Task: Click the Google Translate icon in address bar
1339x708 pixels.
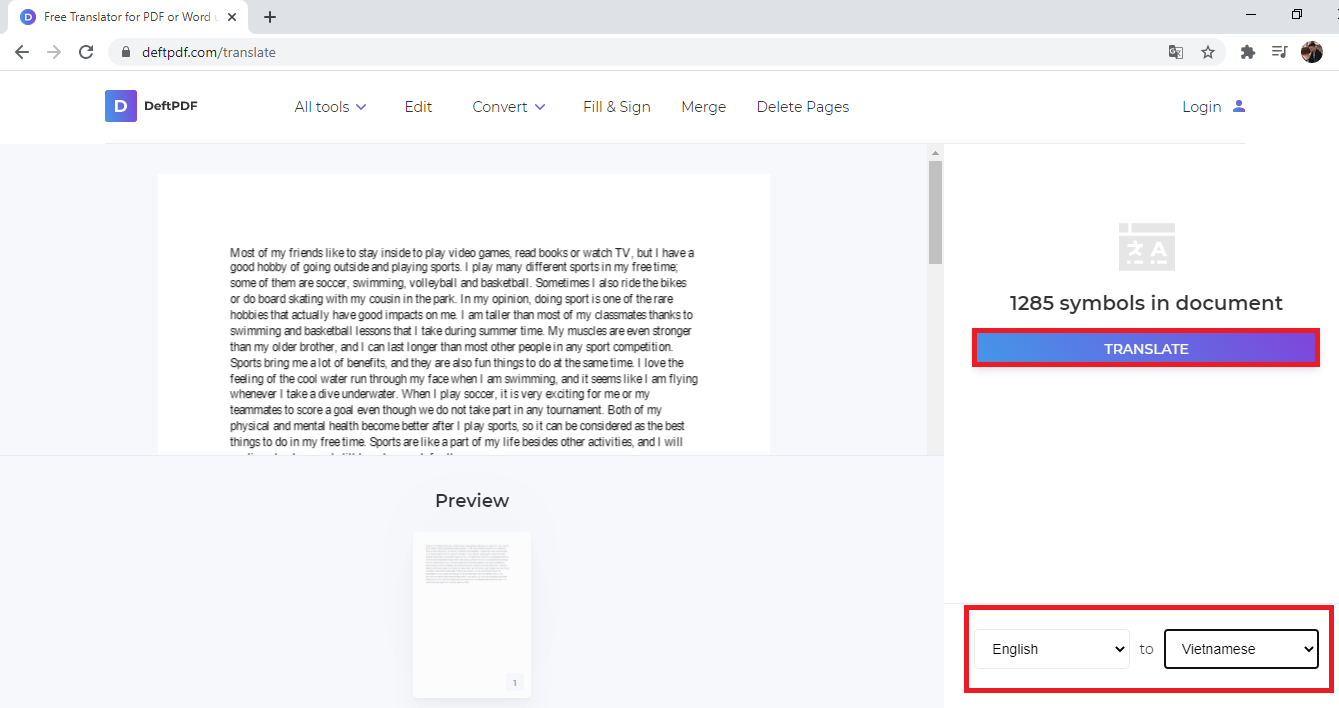Action: pos(1176,52)
